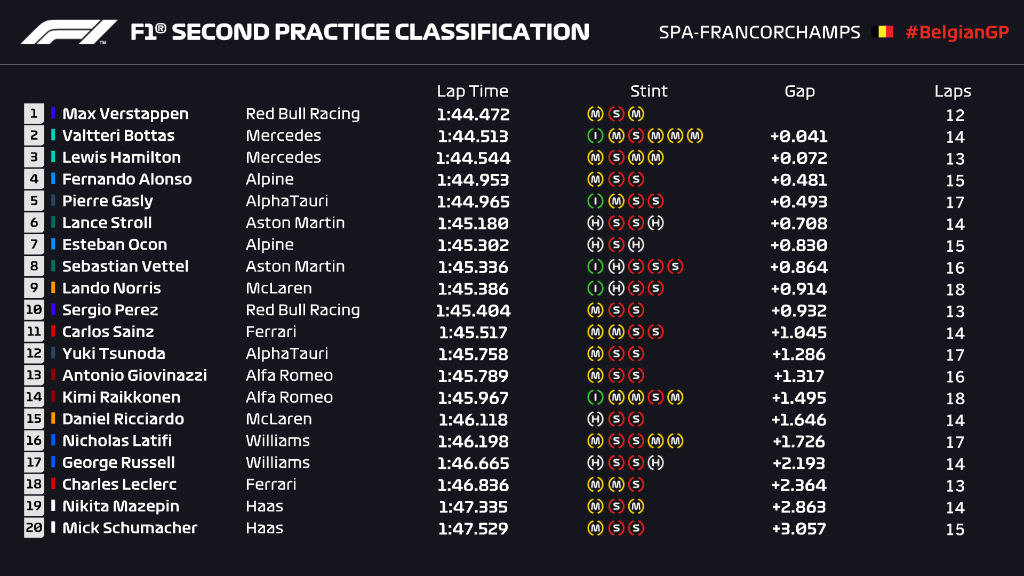The width and height of the screenshot is (1024, 576).
Task: Click the position number 1 badge
Action: click(x=35, y=114)
